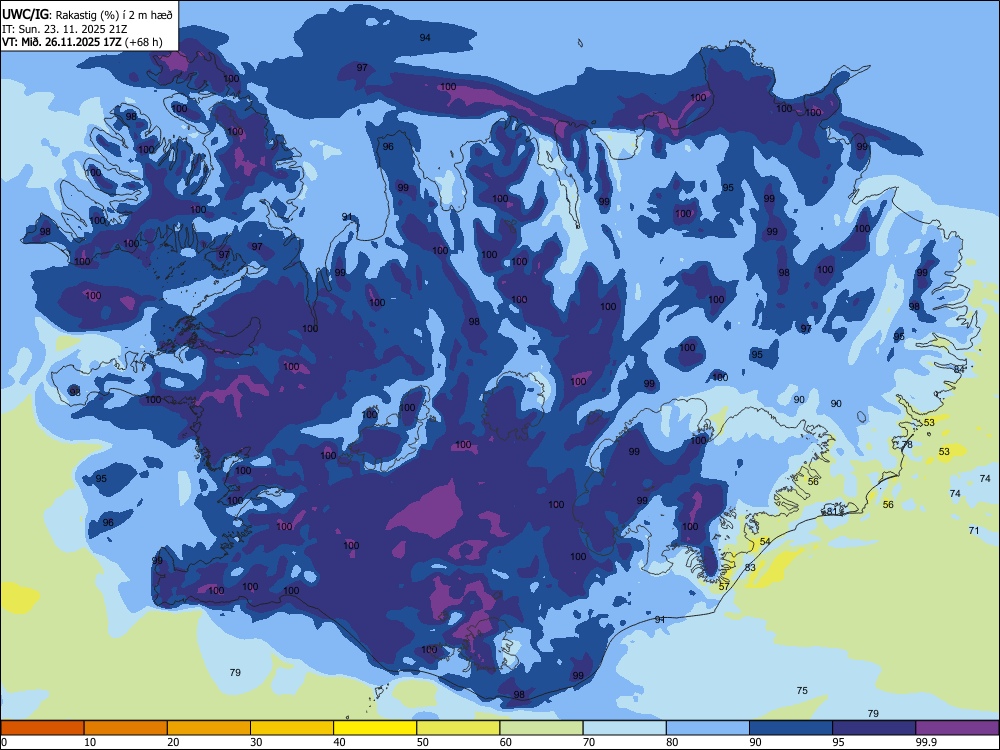The width and height of the screenshot is (1000, 750).
Task: Click the dark orange 0–10 legend color block
Action: (42, 728)
